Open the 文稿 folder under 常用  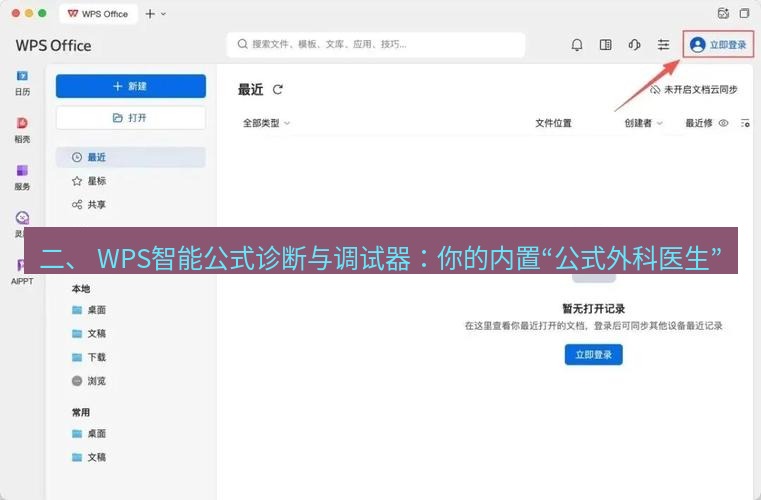coord(89,457)
